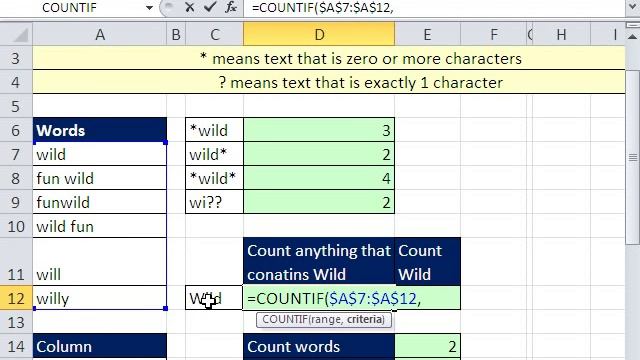Select the '*wild*' criteria cell
The image size is (640, 360).
[214, 178]
